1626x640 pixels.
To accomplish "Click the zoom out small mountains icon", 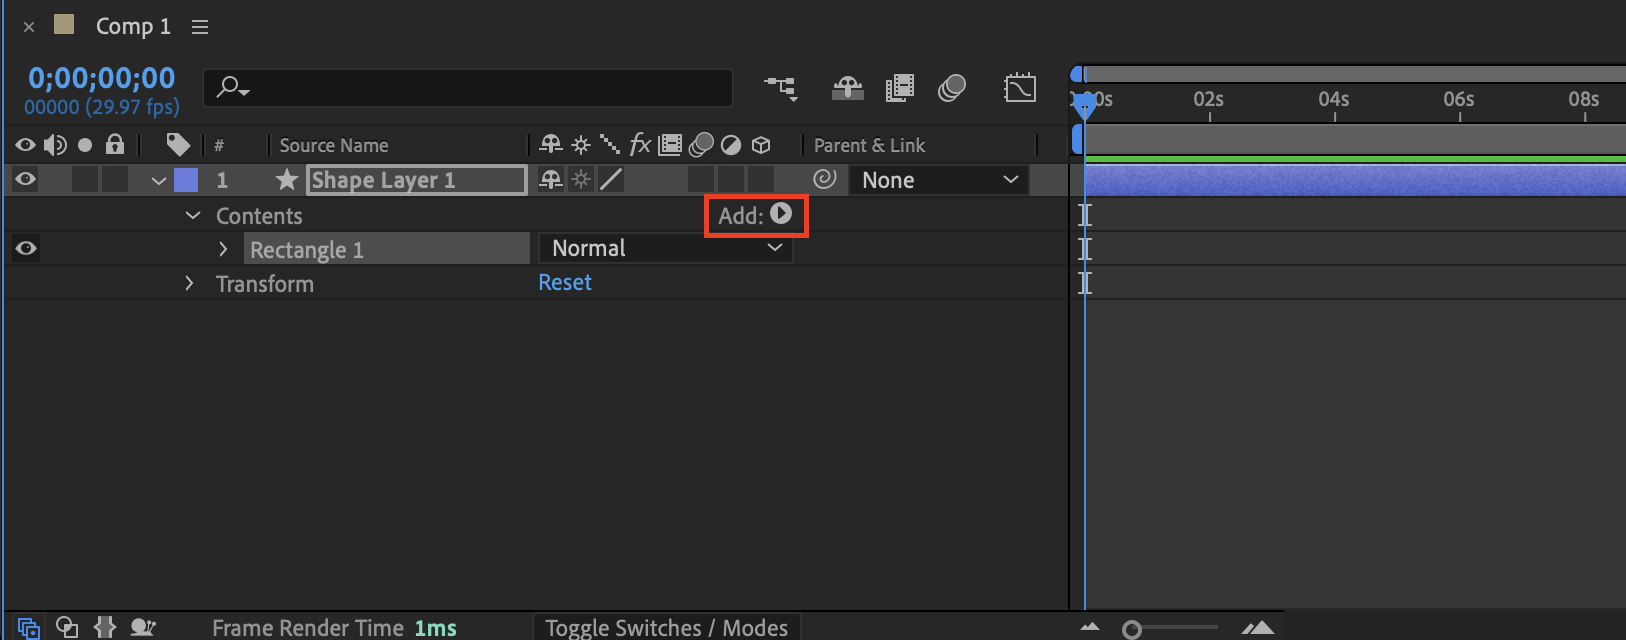I will click(1090, 628).
